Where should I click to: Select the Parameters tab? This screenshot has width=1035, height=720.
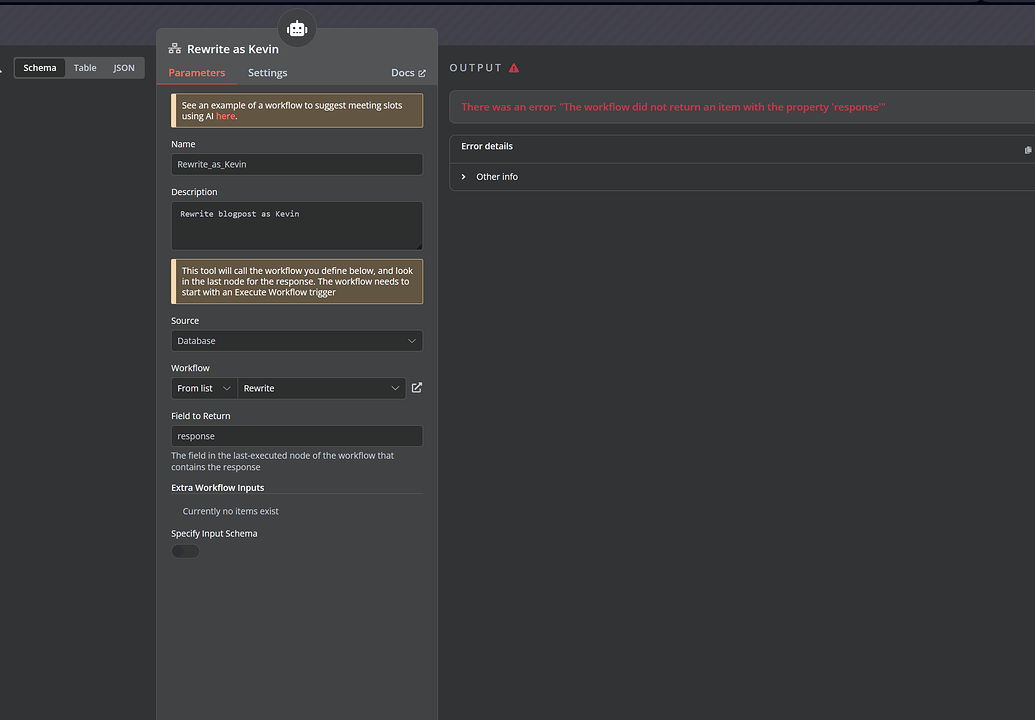click(x=197, y=72)
